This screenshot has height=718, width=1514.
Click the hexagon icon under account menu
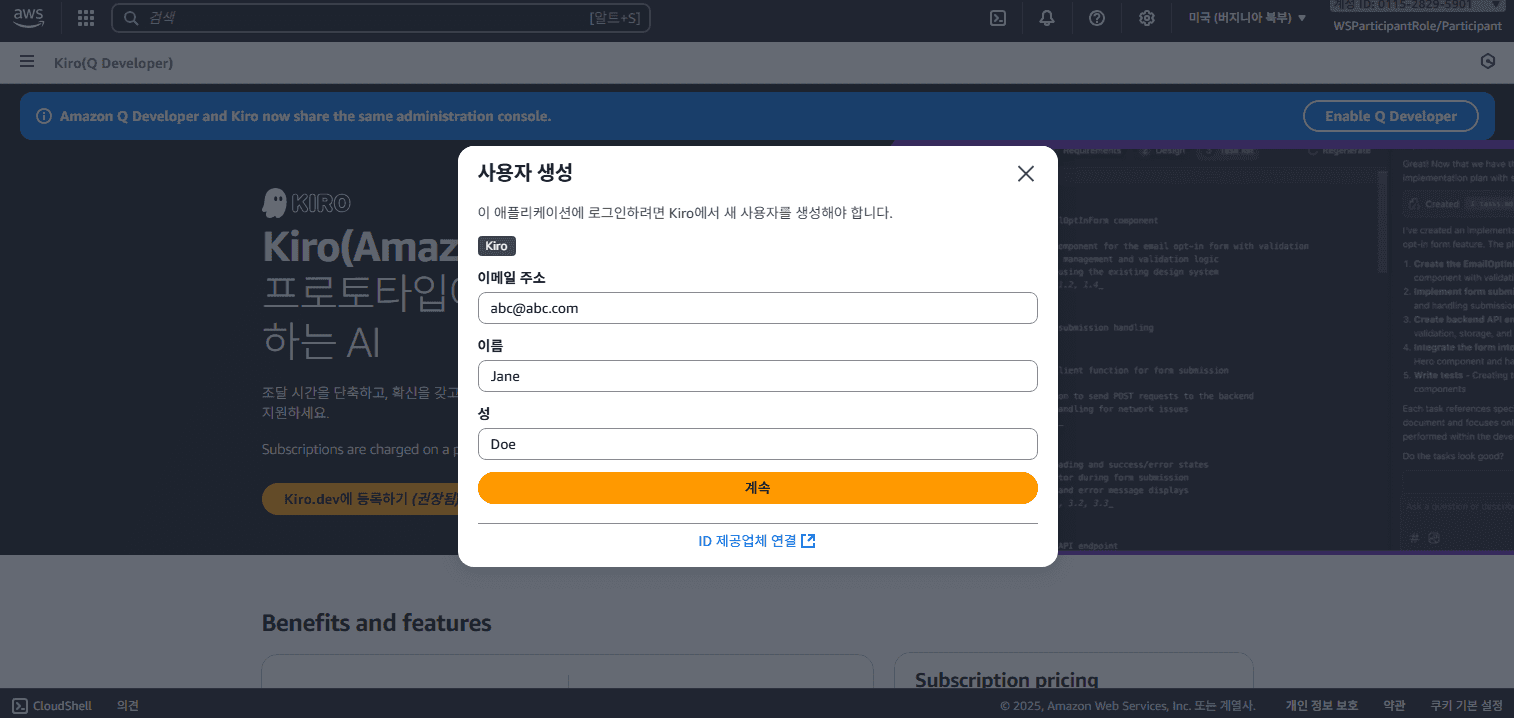[x=1488, y=62]
